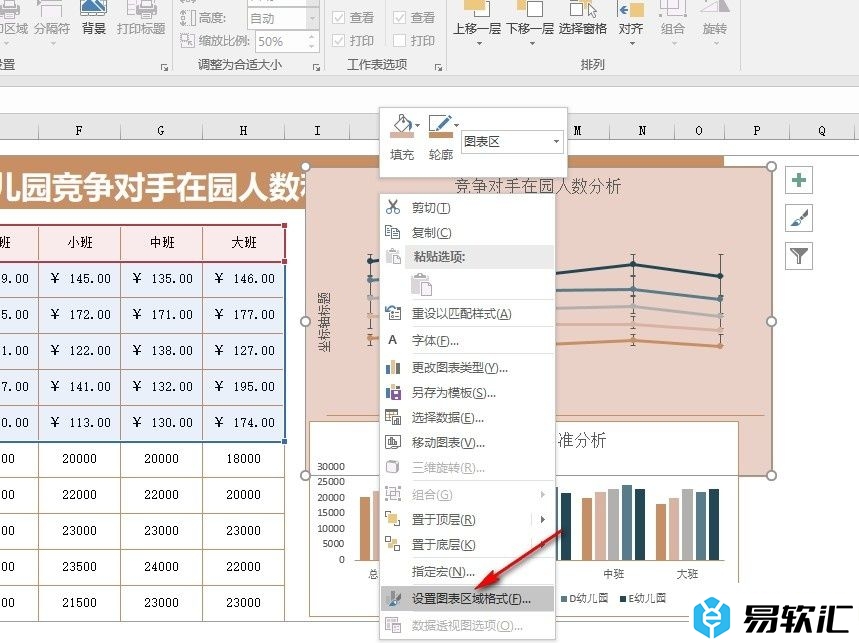This screenshot has height=643, width=859.
Task: Choose 另存为模板(S)... menu entry
Action: 467,393
